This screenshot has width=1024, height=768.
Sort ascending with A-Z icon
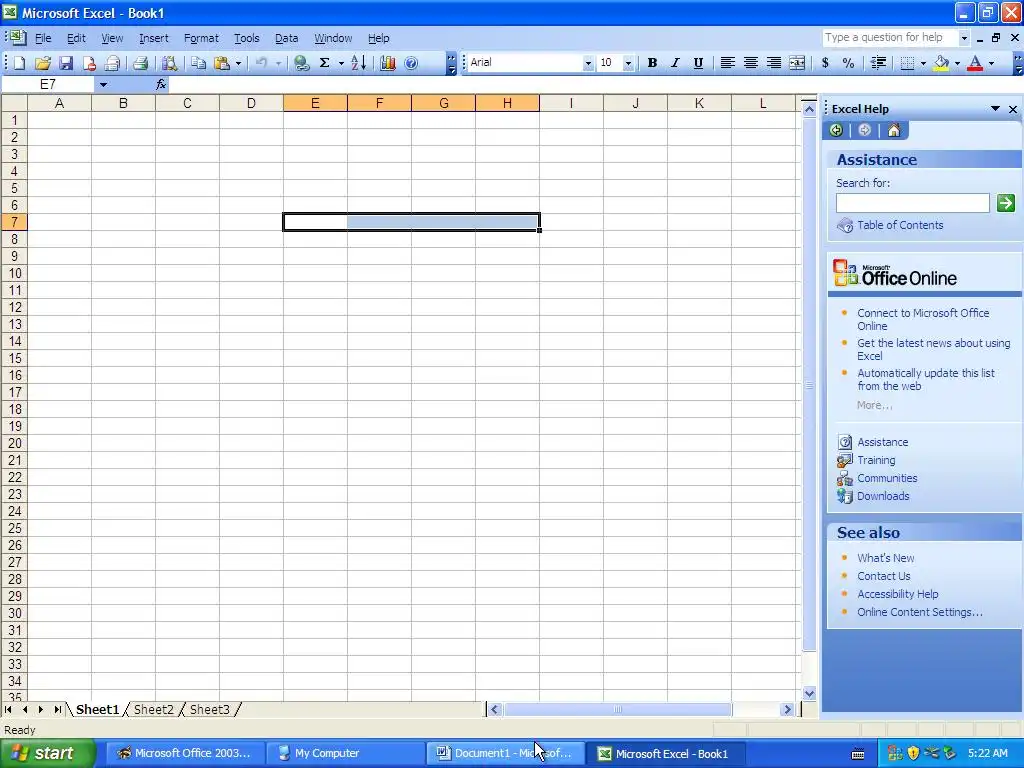(358, 63)
